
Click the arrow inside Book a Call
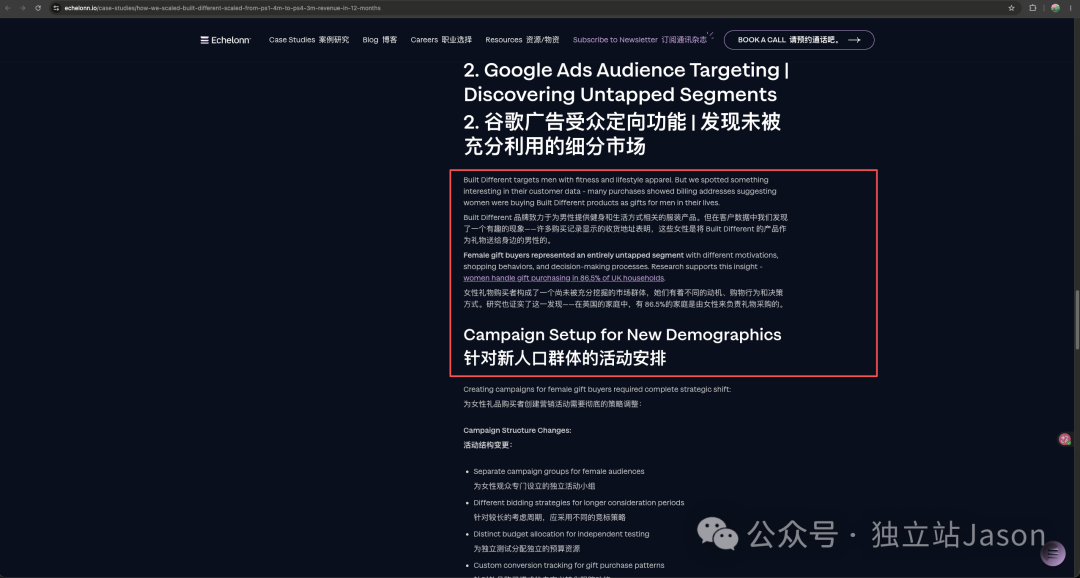pyautogui.click(x=855, y=40)
